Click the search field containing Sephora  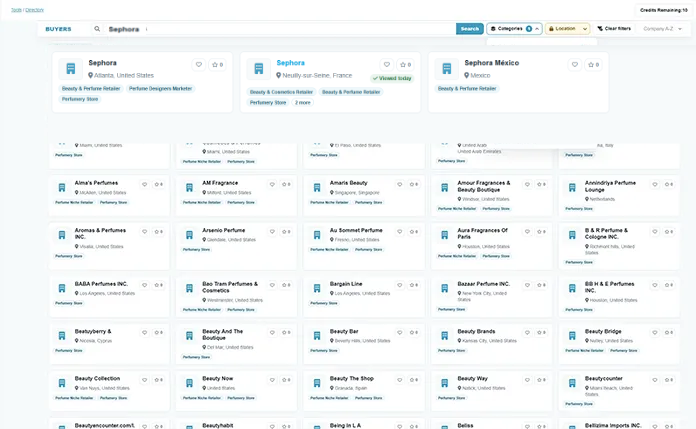point(280,29)
